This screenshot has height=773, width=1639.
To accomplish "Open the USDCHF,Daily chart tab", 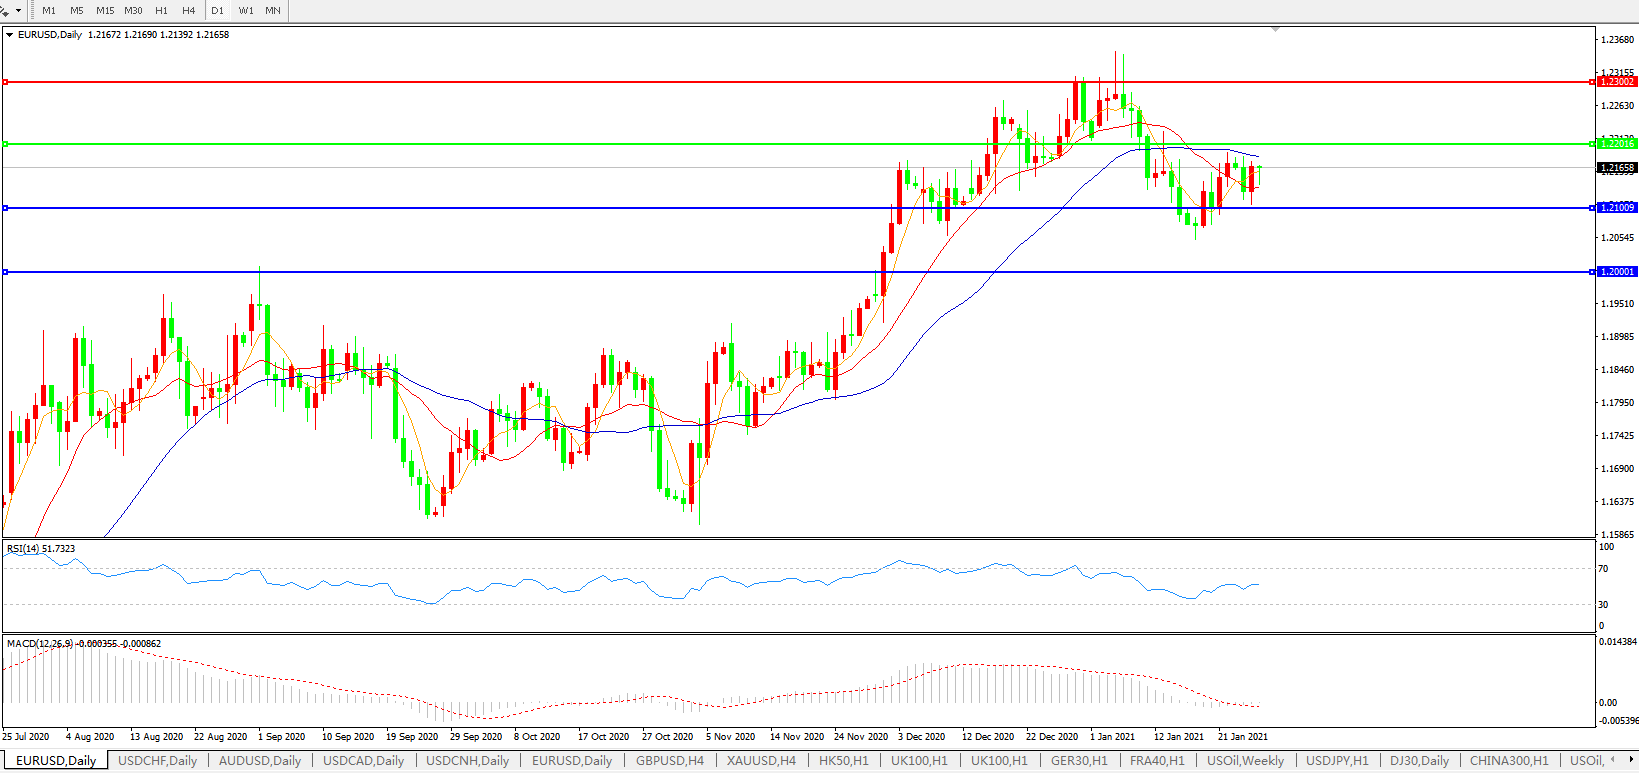I will click(x=158, y=761).
